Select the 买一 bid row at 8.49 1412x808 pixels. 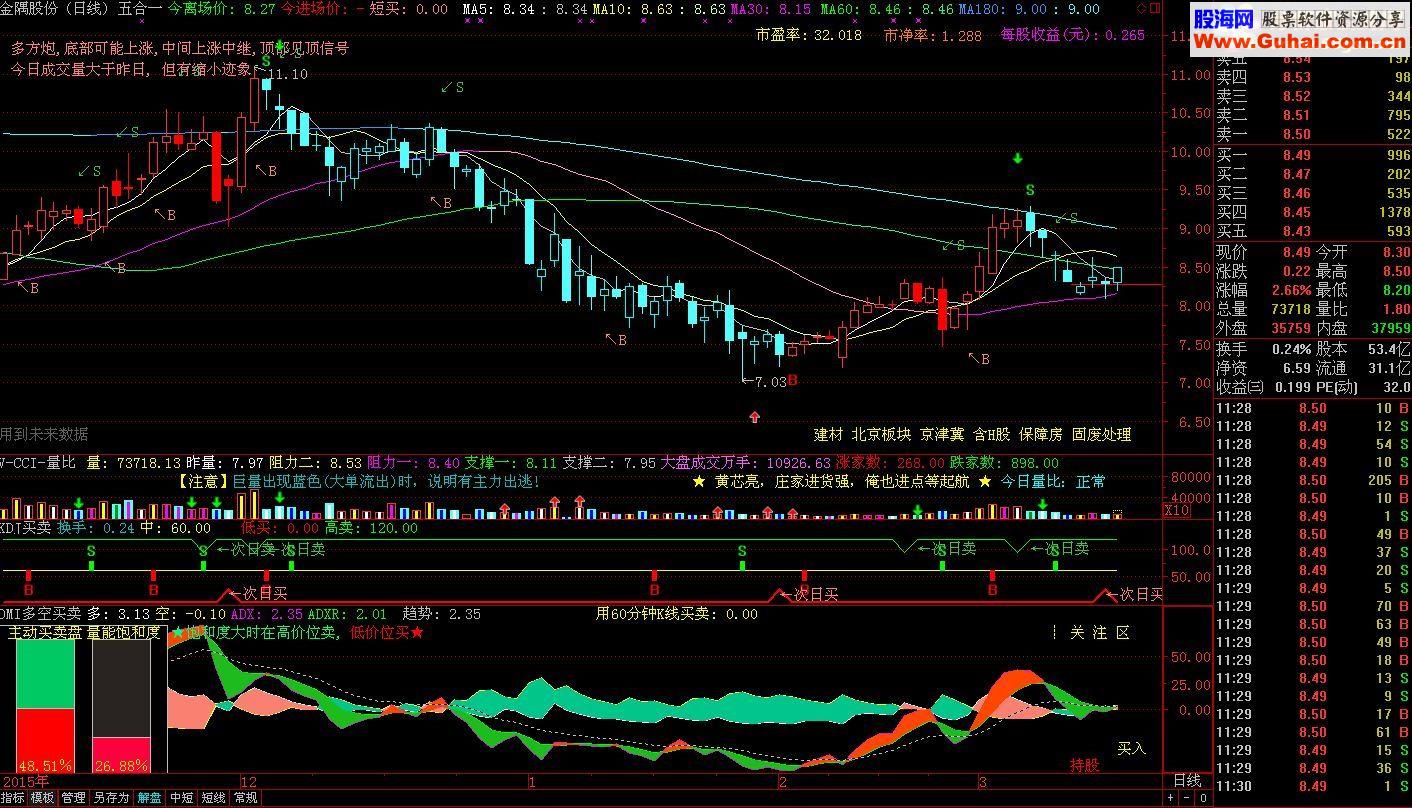tap(1312, 155)
